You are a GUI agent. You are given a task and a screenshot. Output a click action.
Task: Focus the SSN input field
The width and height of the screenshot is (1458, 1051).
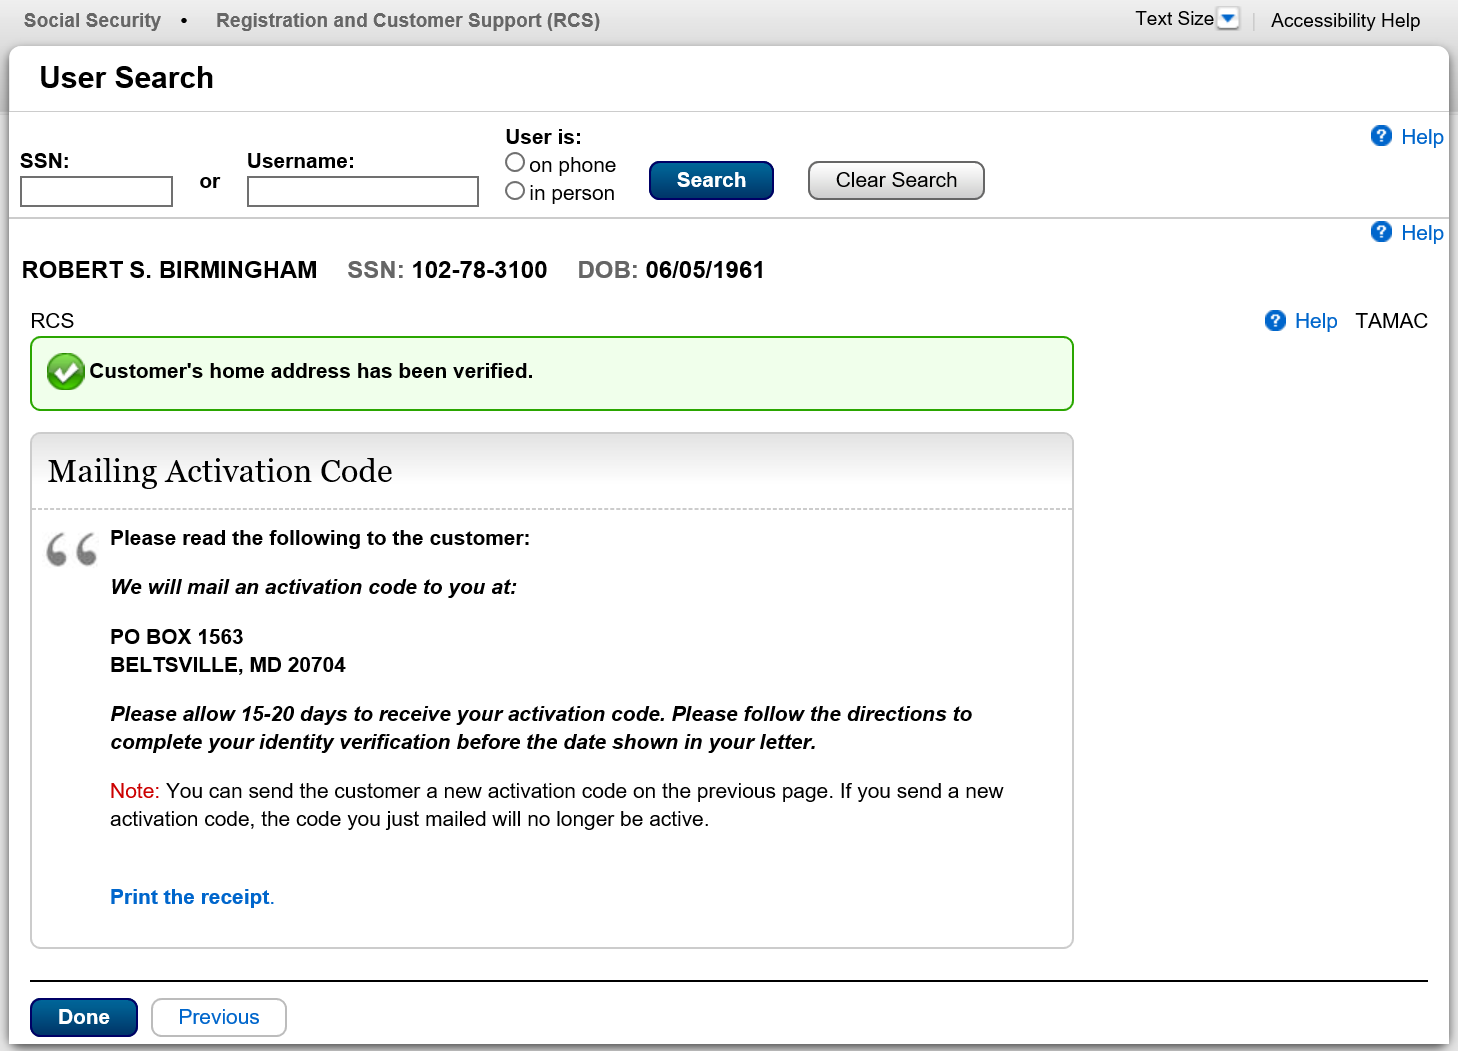[97, 191]
